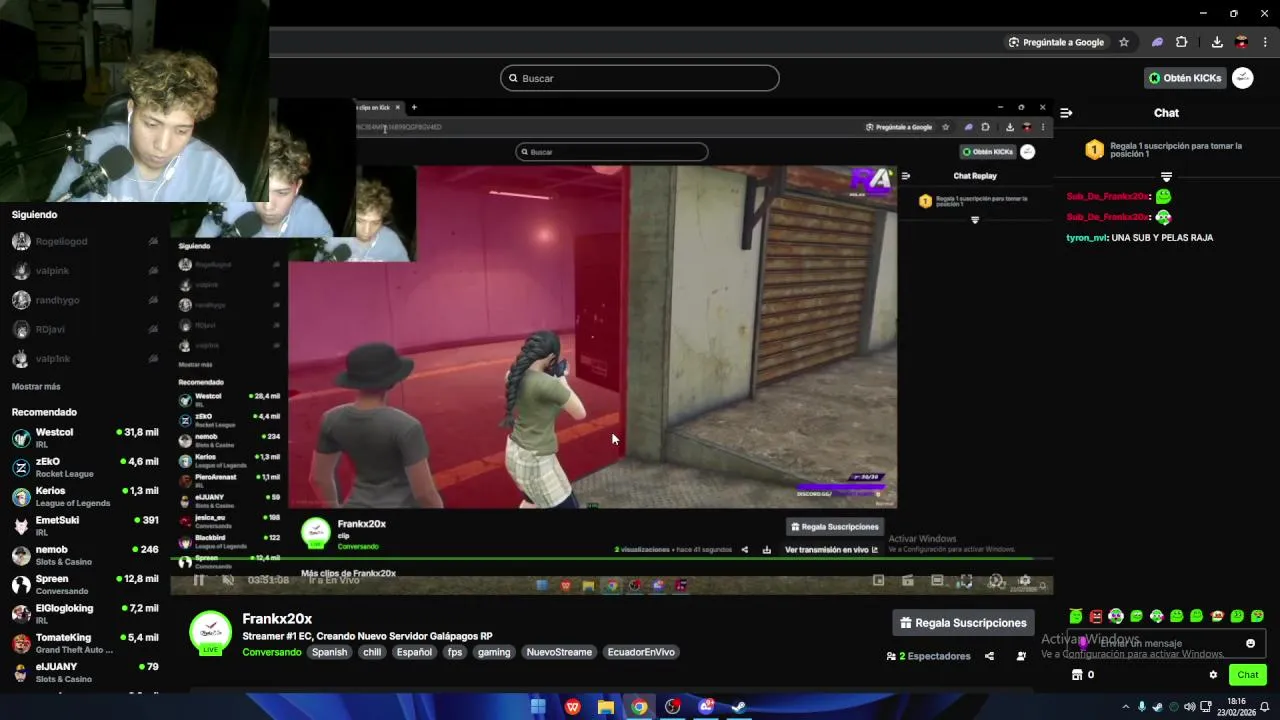Image resolution: width=1280 pixels, height=720 pixels.
Task: Focus the Buscar search field
Action: pos(640,78)
